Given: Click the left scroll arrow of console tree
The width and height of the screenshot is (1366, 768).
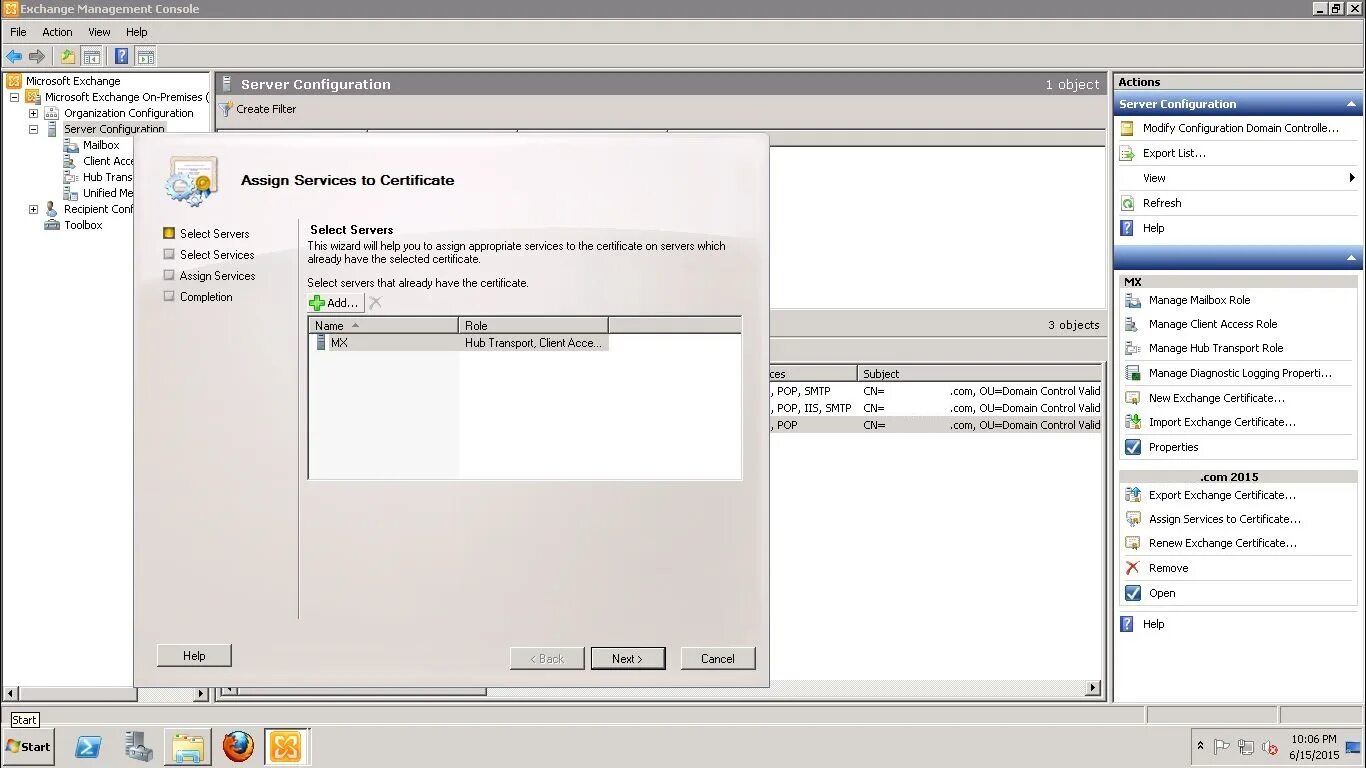Looking at the screenshot, I should pos(12,693).
